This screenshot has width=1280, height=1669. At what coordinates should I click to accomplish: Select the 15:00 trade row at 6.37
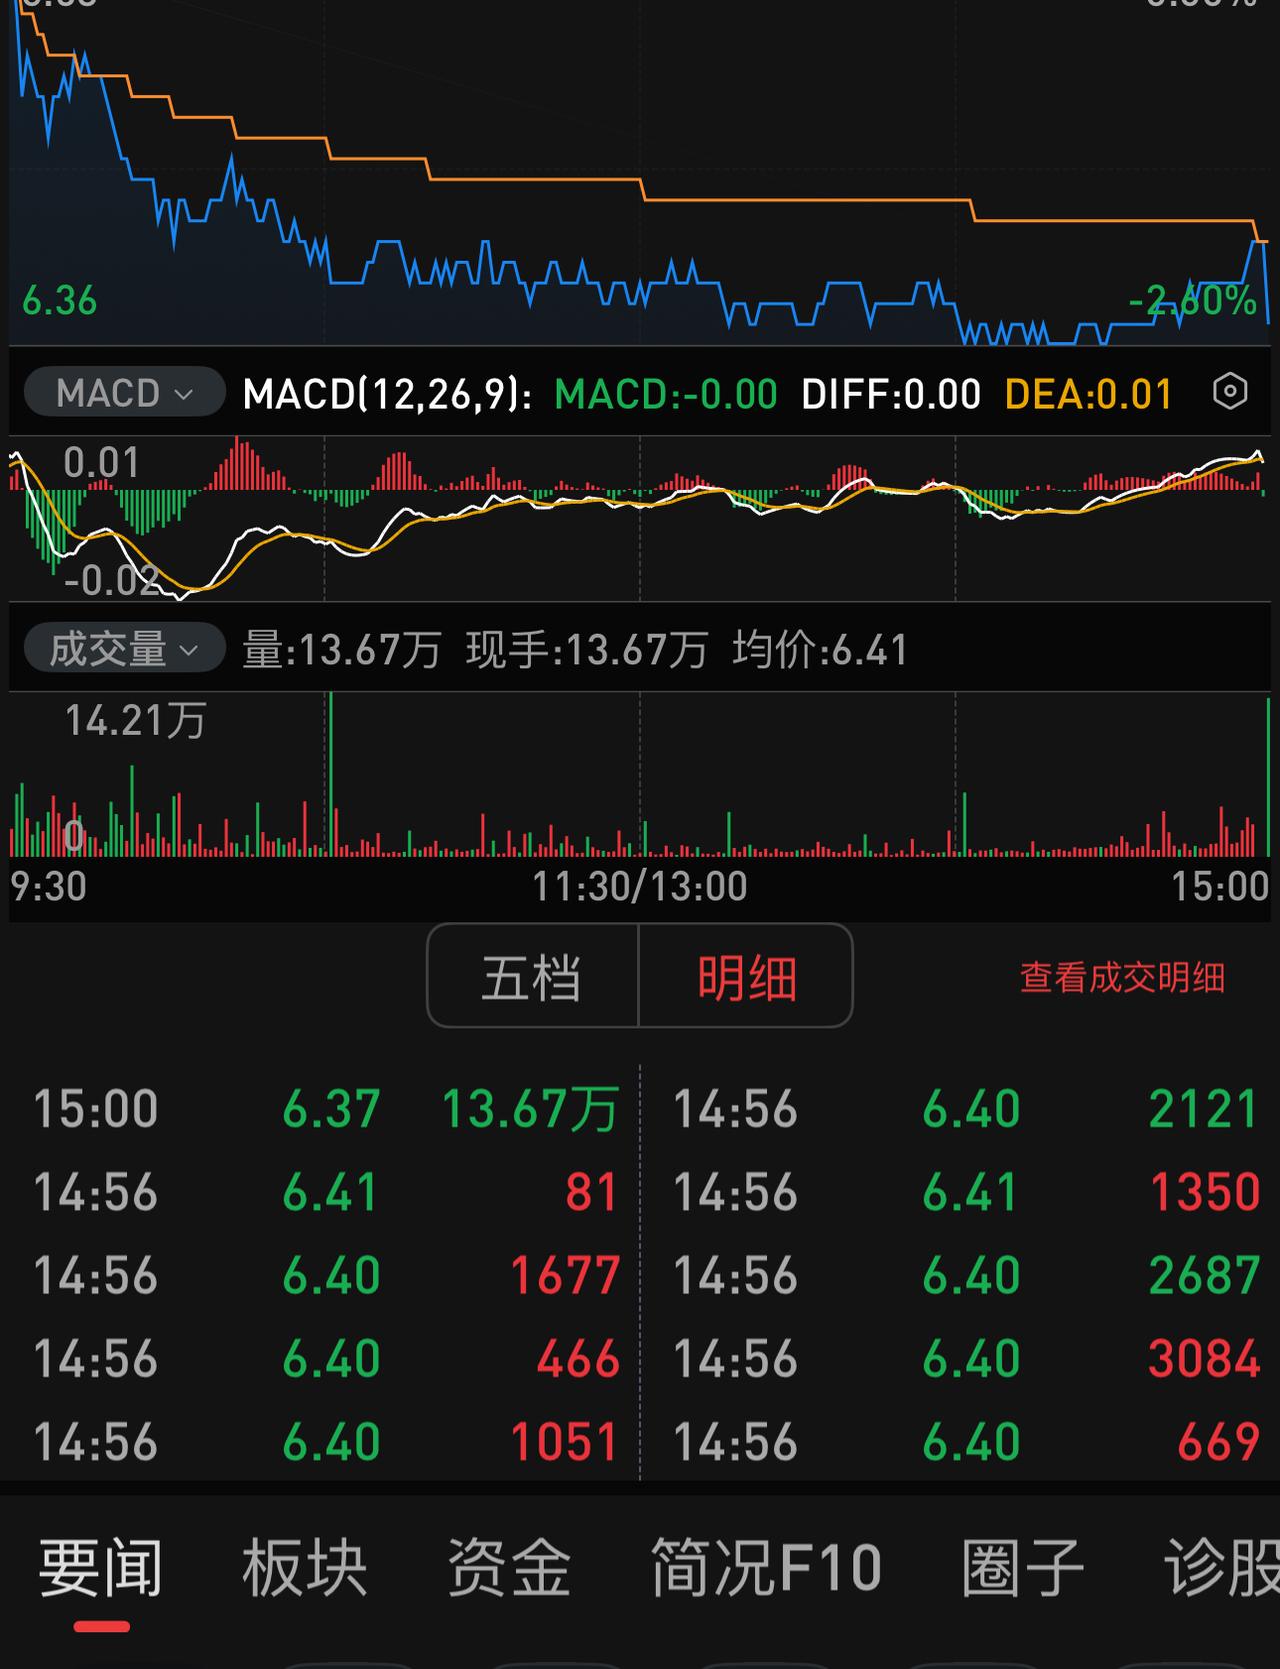point(325,1109)
